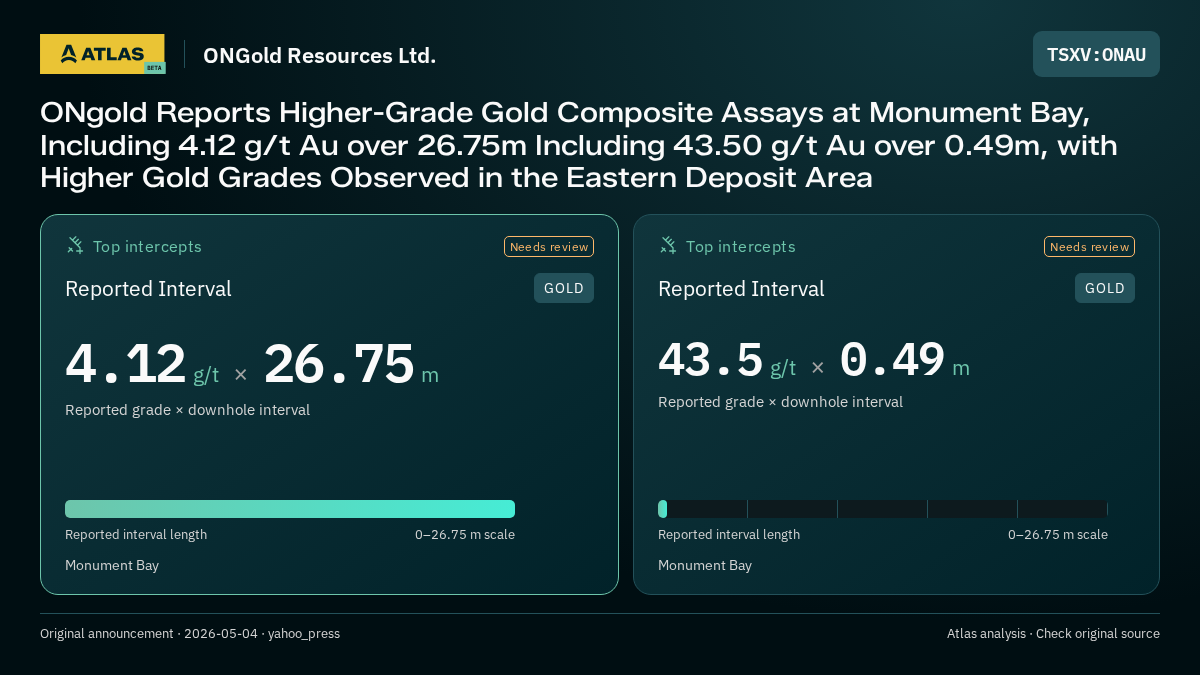Image resolution: width=1200 pixels, height=675 pixels.
Task: Click the drill icon in the right card
Action: point(668,245)
